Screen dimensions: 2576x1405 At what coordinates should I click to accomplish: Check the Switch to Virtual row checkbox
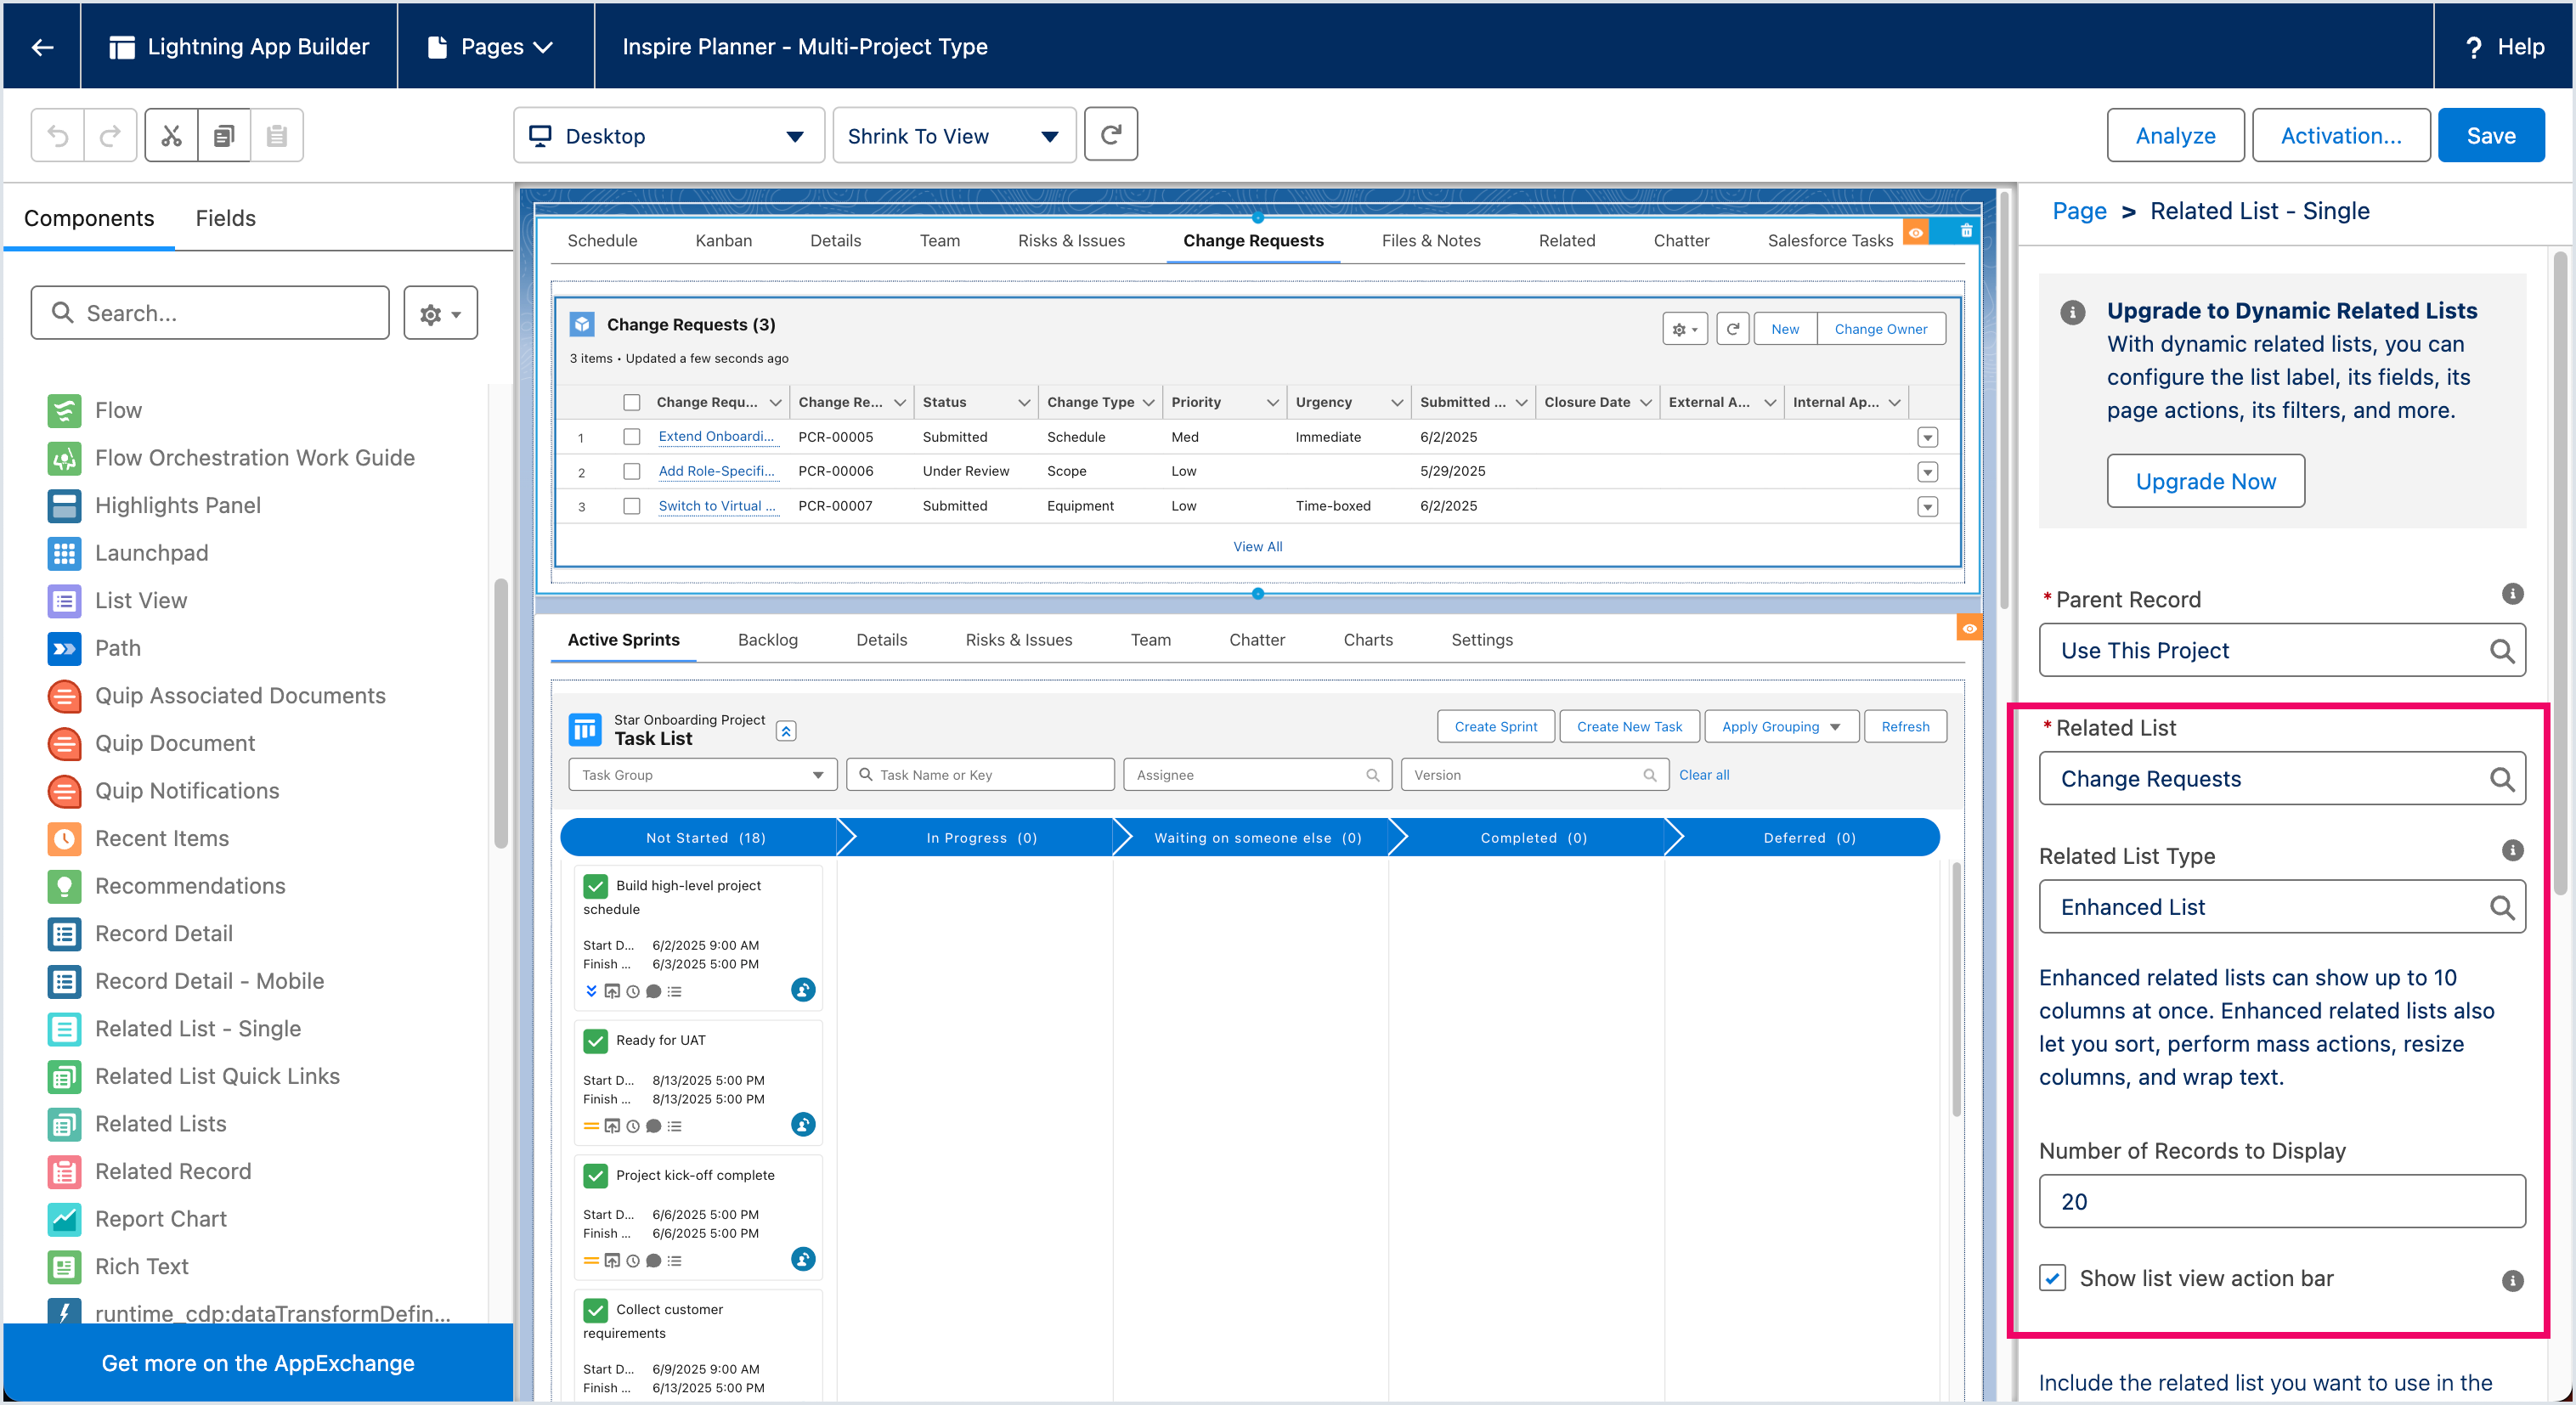[x=631, y=506]
